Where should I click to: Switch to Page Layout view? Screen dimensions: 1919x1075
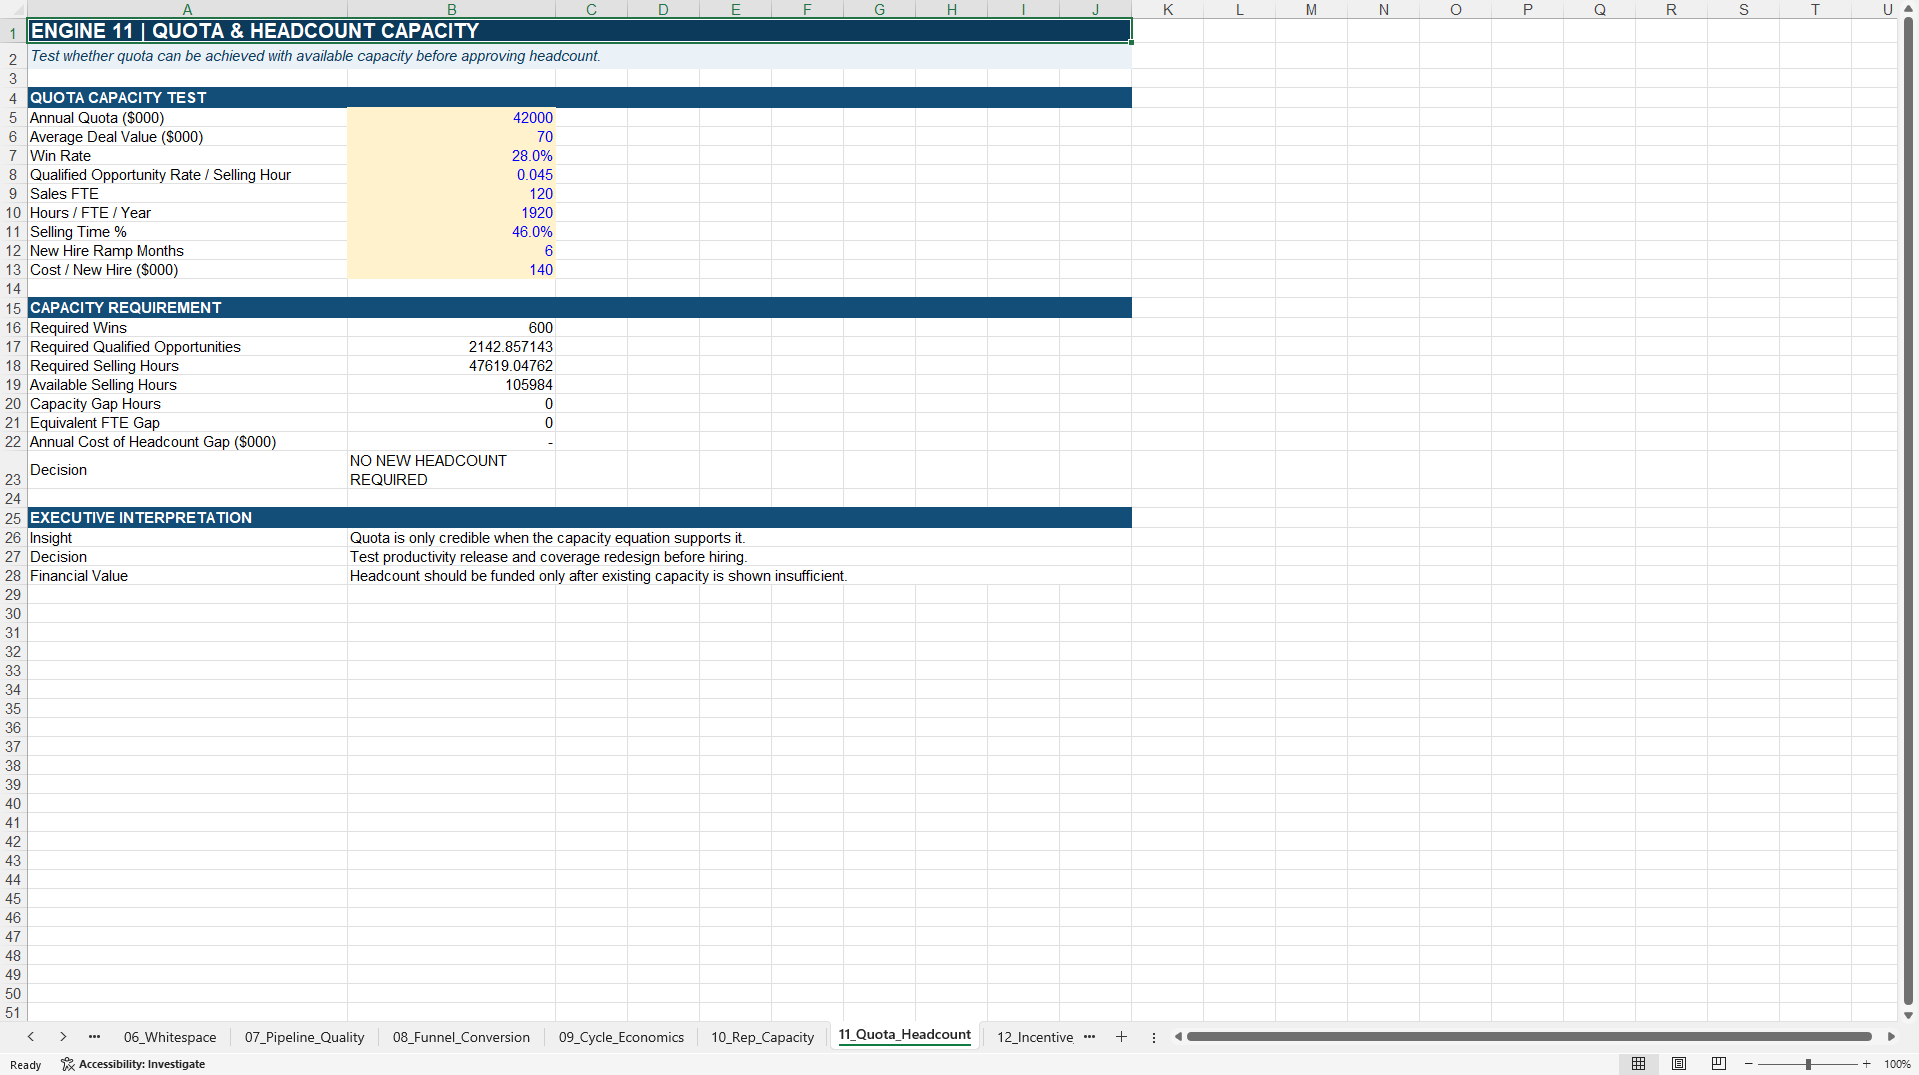click(x=1679, y=1064)
